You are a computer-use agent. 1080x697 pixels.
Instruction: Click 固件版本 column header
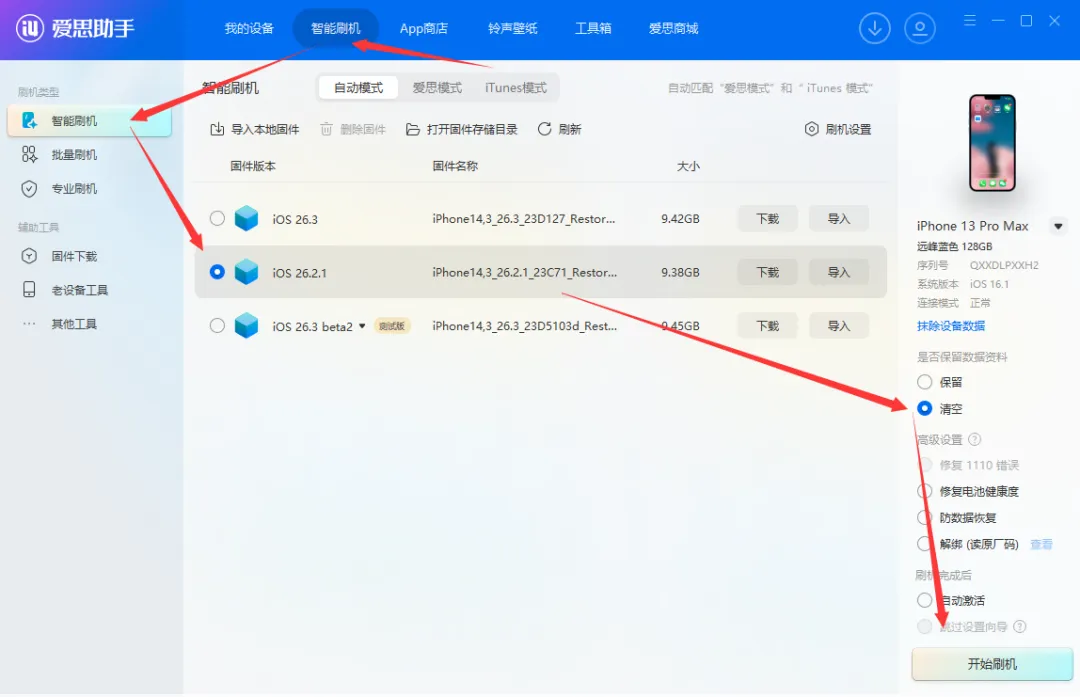tap(253, 166)
